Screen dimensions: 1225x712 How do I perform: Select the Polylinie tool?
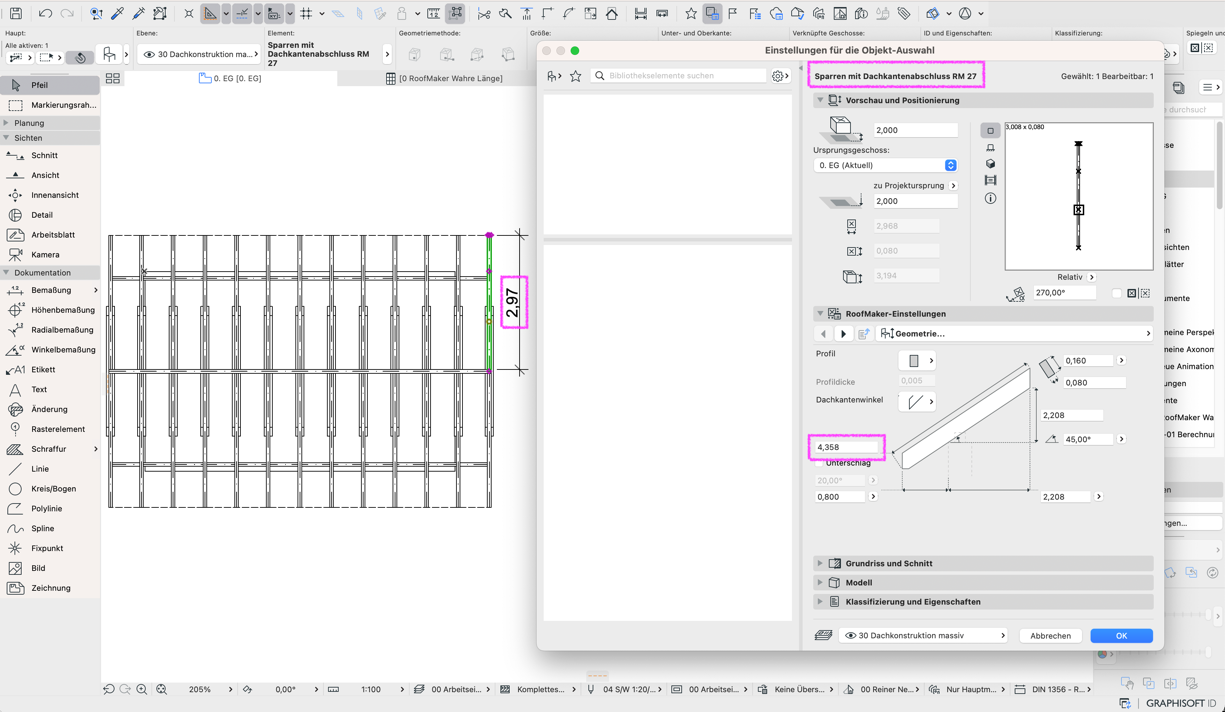coord(50,509)
